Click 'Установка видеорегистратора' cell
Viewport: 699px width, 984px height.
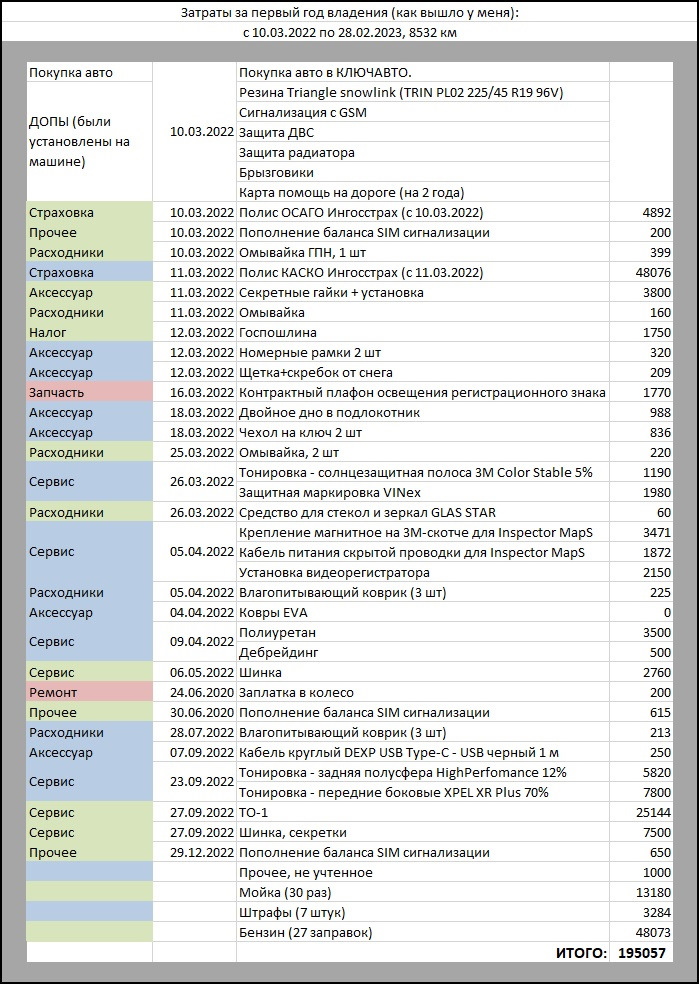click(423, 573)
